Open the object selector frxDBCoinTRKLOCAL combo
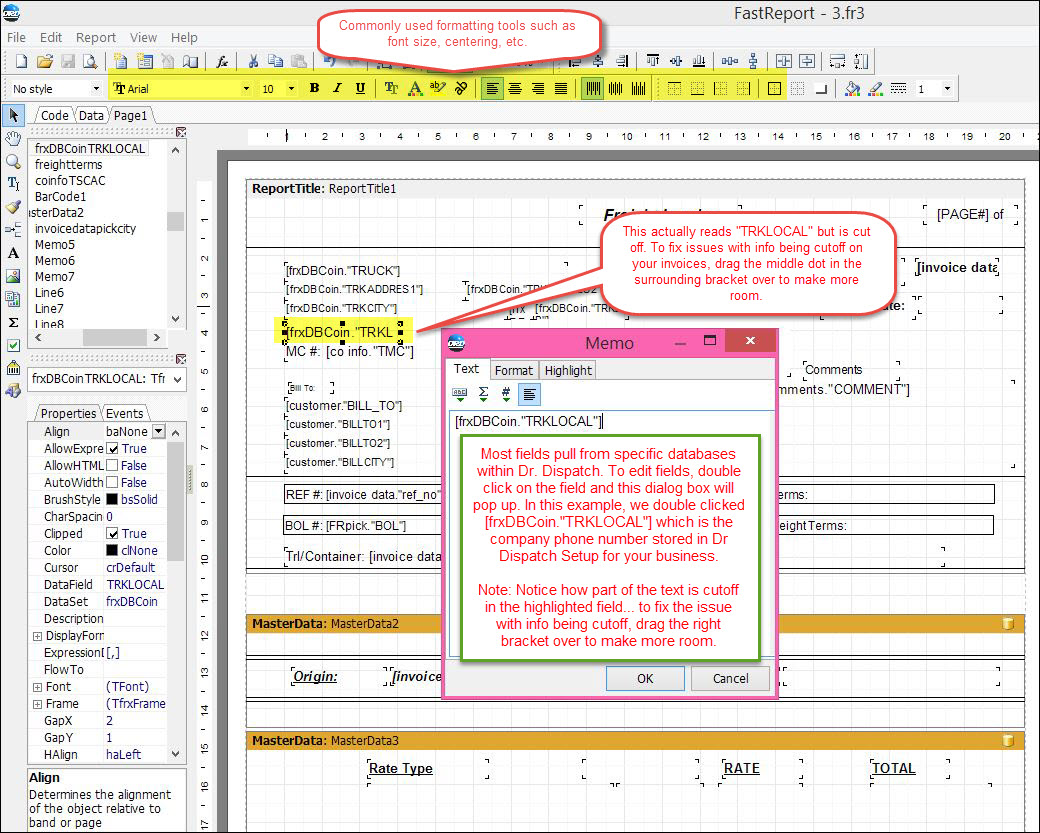This screenshot has height=833, width=1040. [107, 379]
